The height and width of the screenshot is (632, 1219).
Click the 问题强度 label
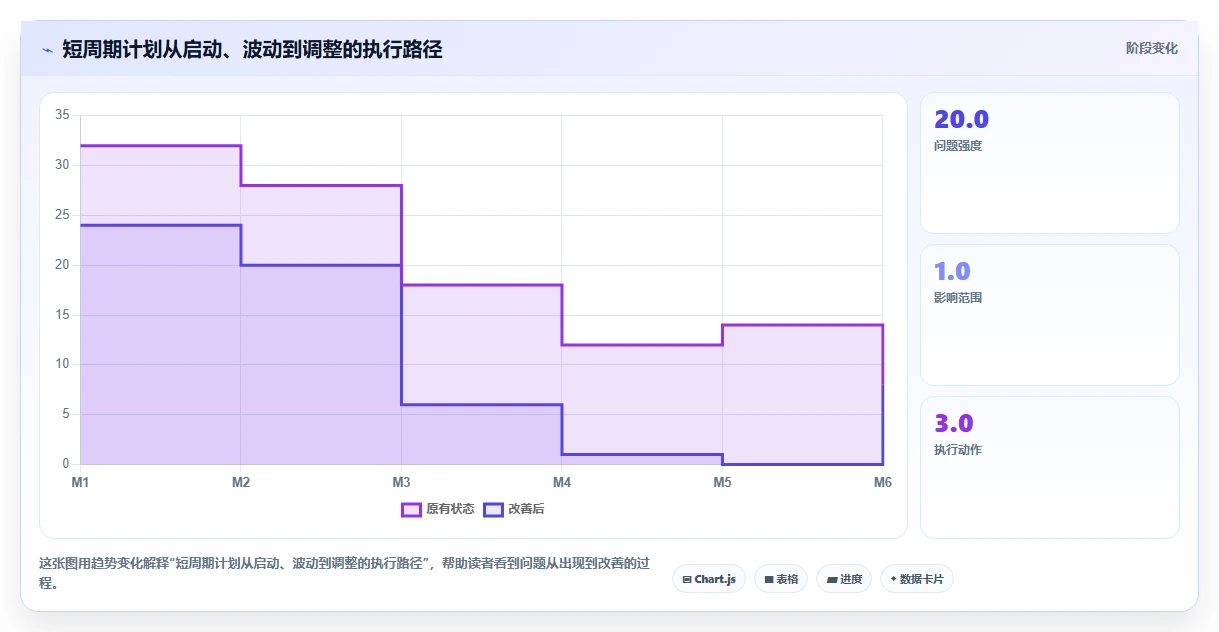958,146
